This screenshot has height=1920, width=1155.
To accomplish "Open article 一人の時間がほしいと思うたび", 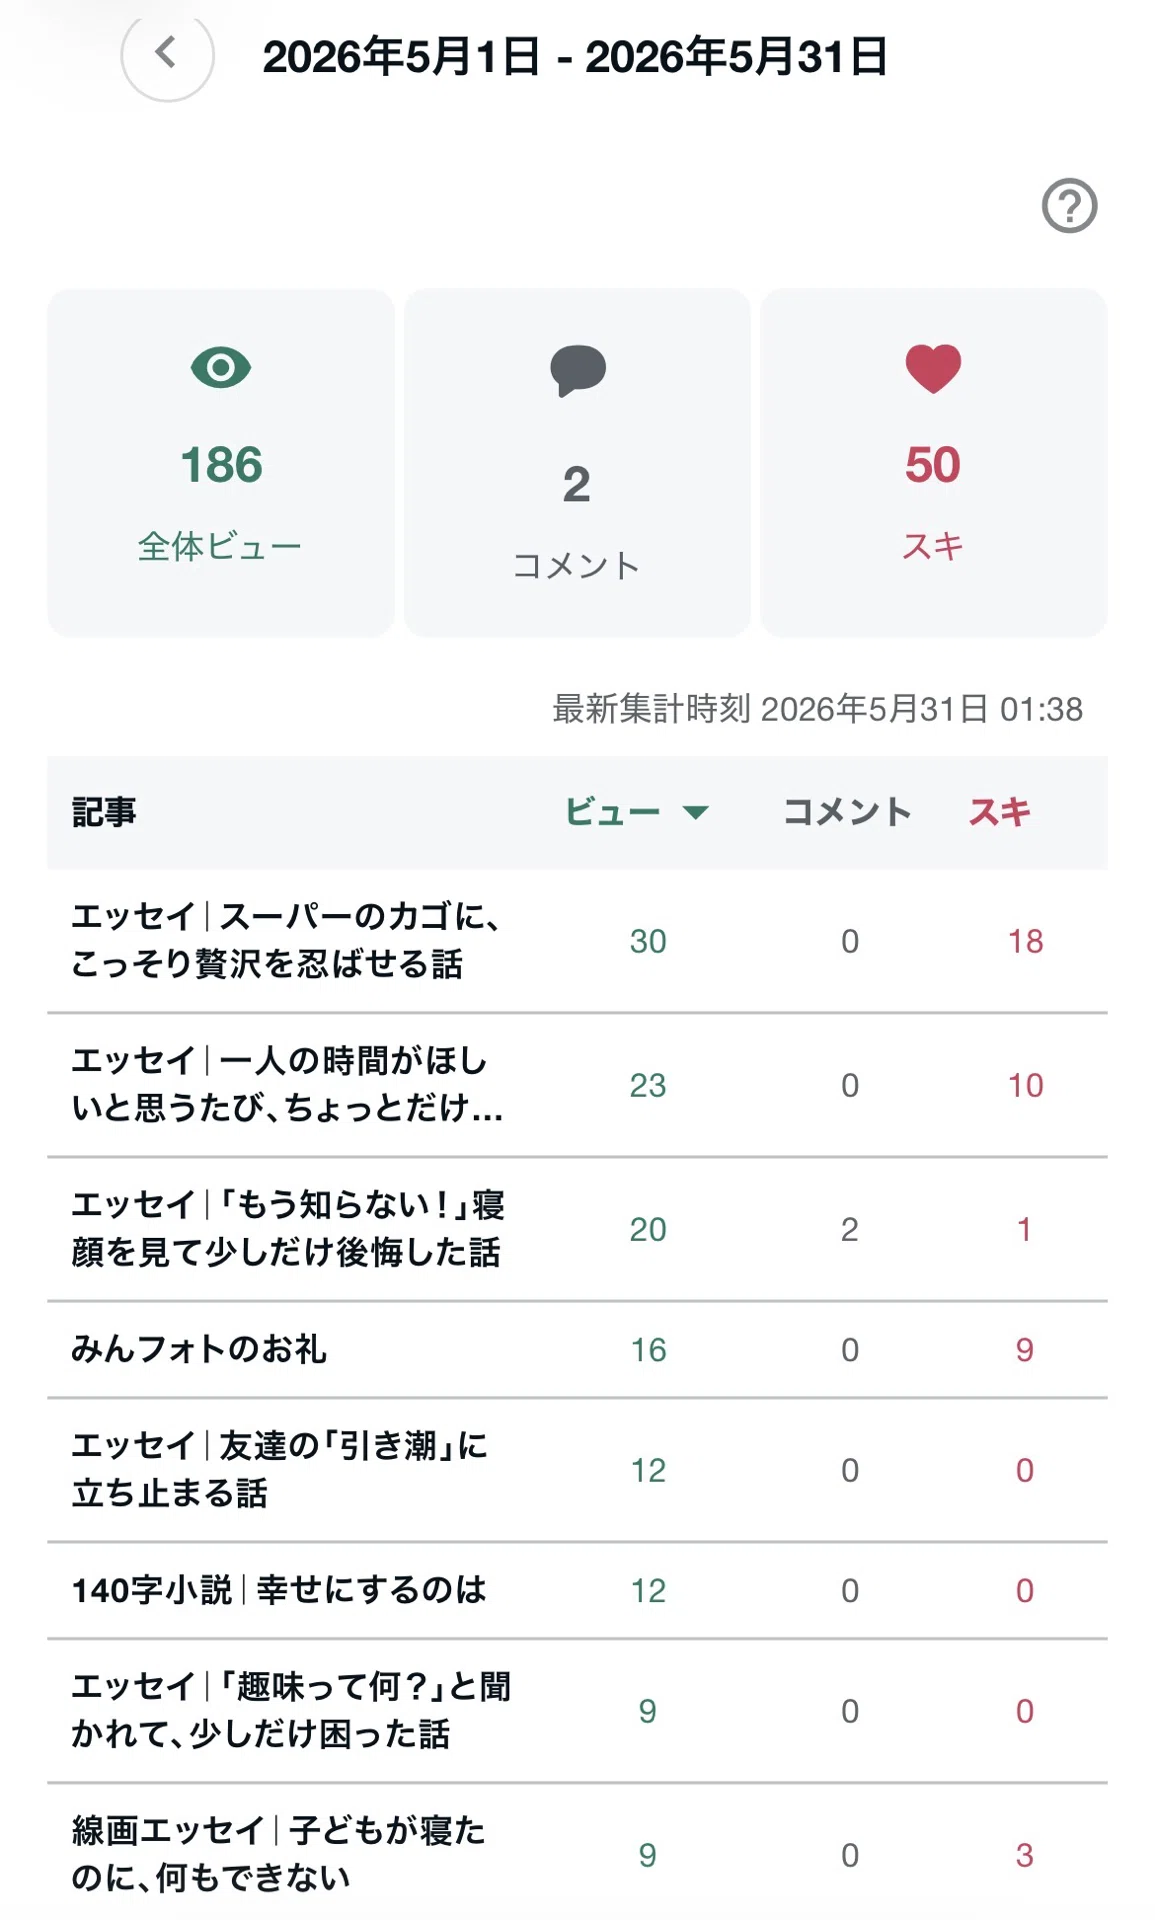I will click(577, 1085).
